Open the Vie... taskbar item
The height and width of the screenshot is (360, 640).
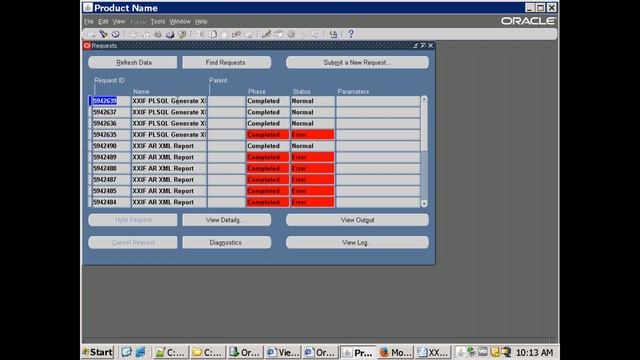click(282, 352)
